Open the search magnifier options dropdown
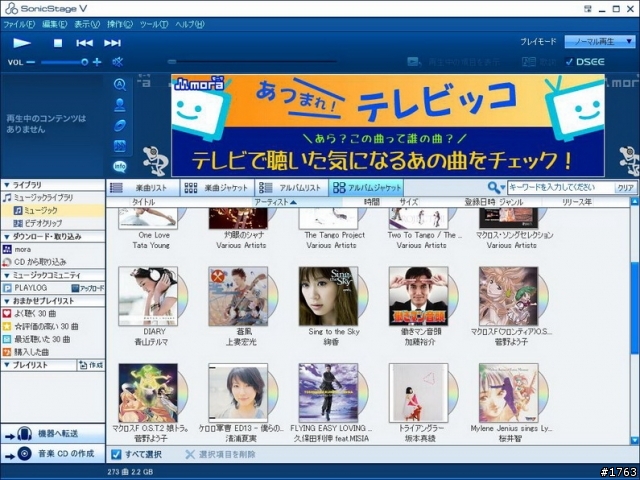The height and width of the screenshot is (480, 640). tap(496, 188)
